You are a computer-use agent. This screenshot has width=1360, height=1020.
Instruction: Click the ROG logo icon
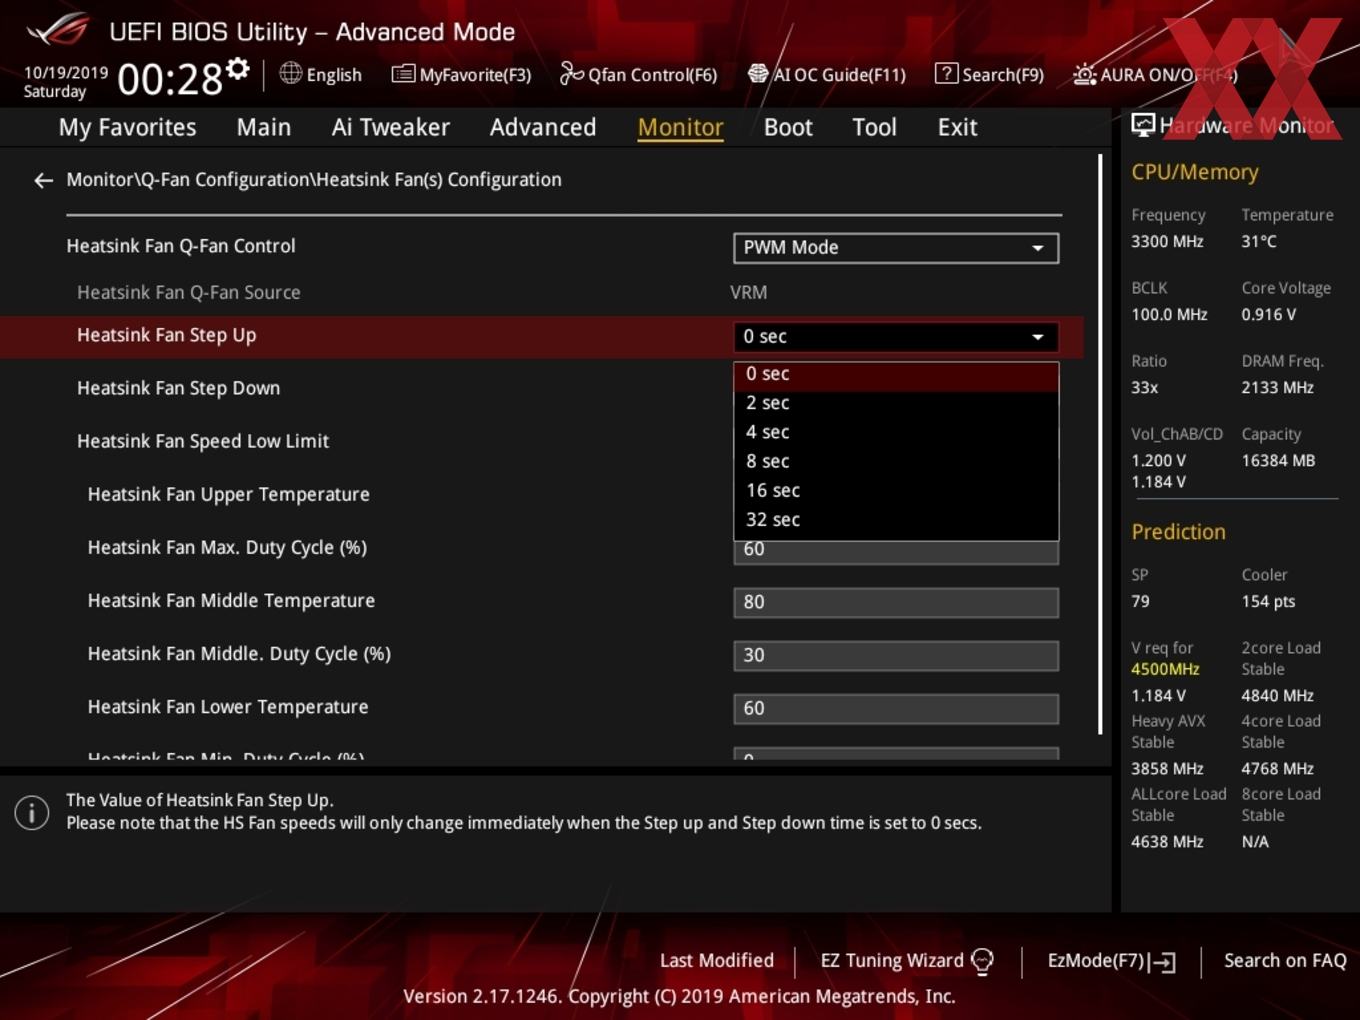pos(57,30)
